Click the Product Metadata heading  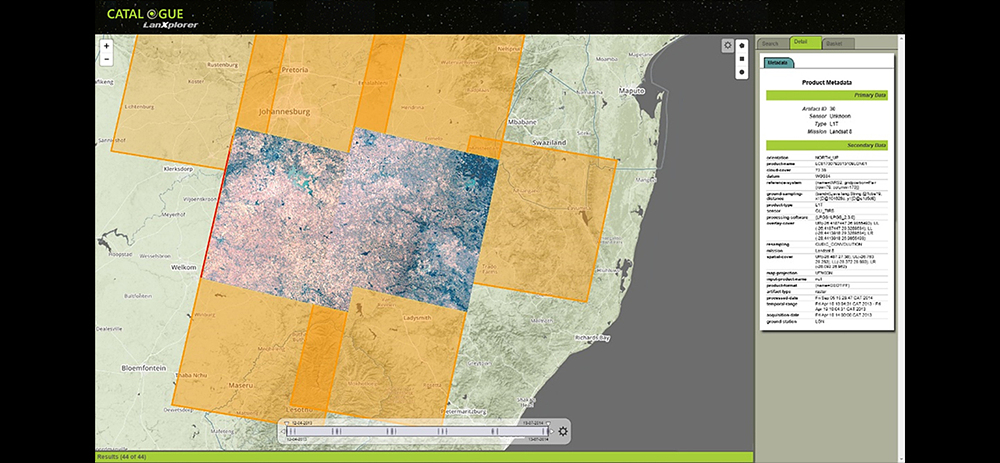tap(827, 82)
